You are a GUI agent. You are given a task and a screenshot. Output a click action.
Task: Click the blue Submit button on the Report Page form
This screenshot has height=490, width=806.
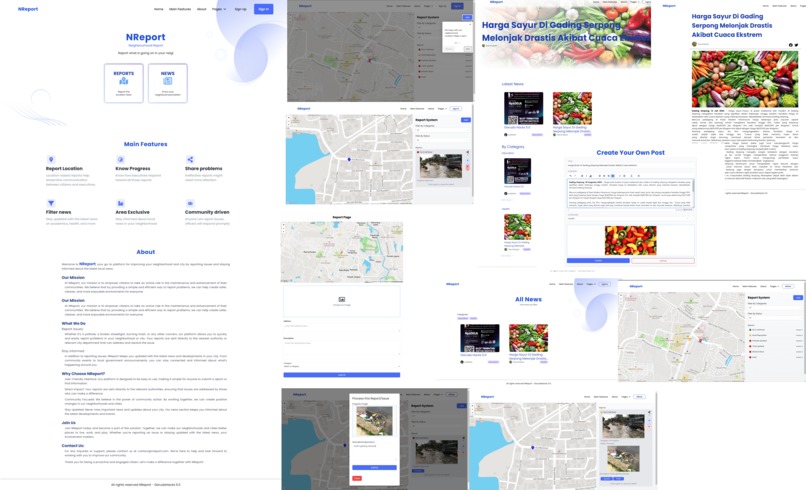[342, 375]
